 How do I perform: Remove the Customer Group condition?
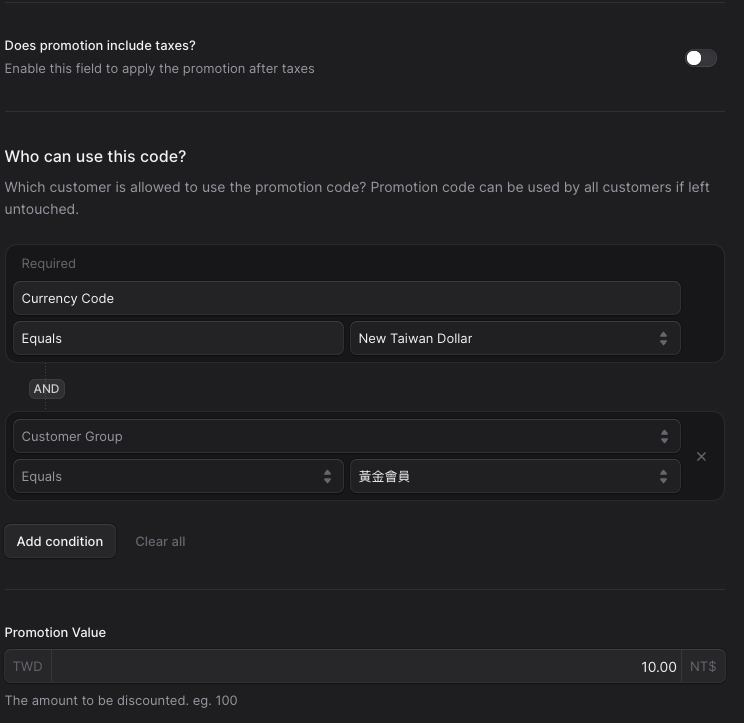pos(701,456)
